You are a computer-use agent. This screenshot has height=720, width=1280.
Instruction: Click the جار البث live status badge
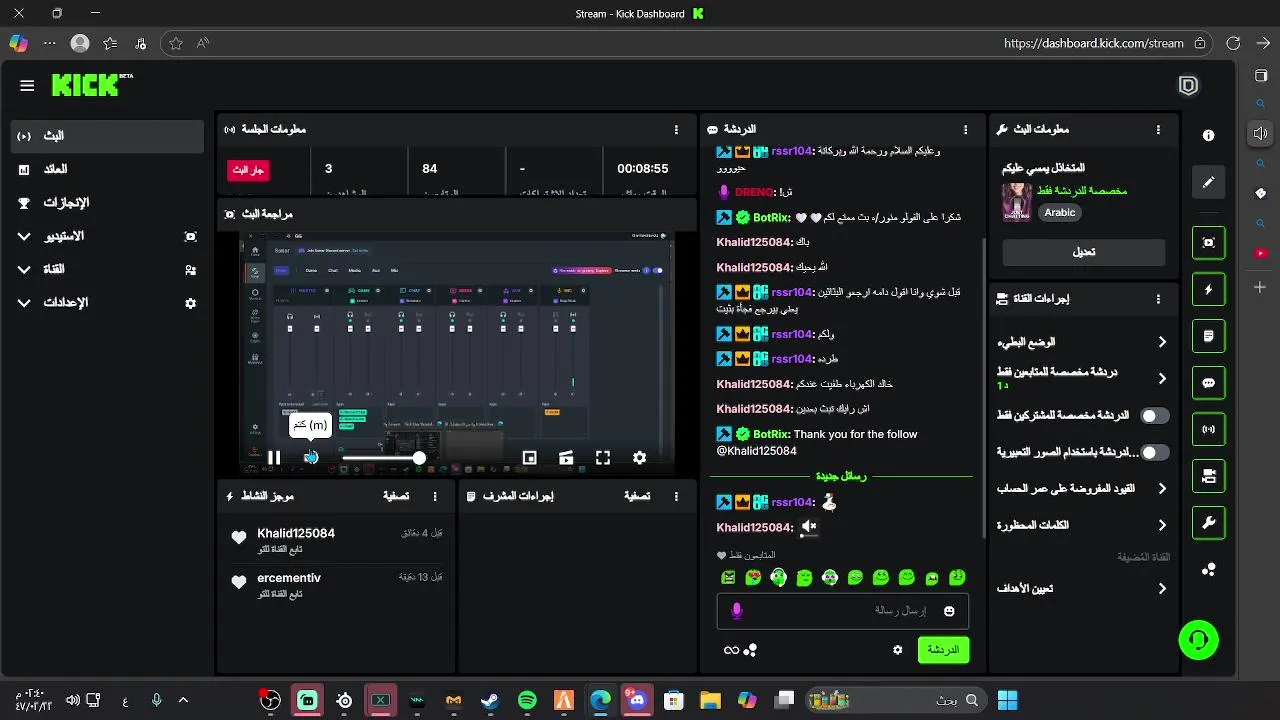click(248, 170)
